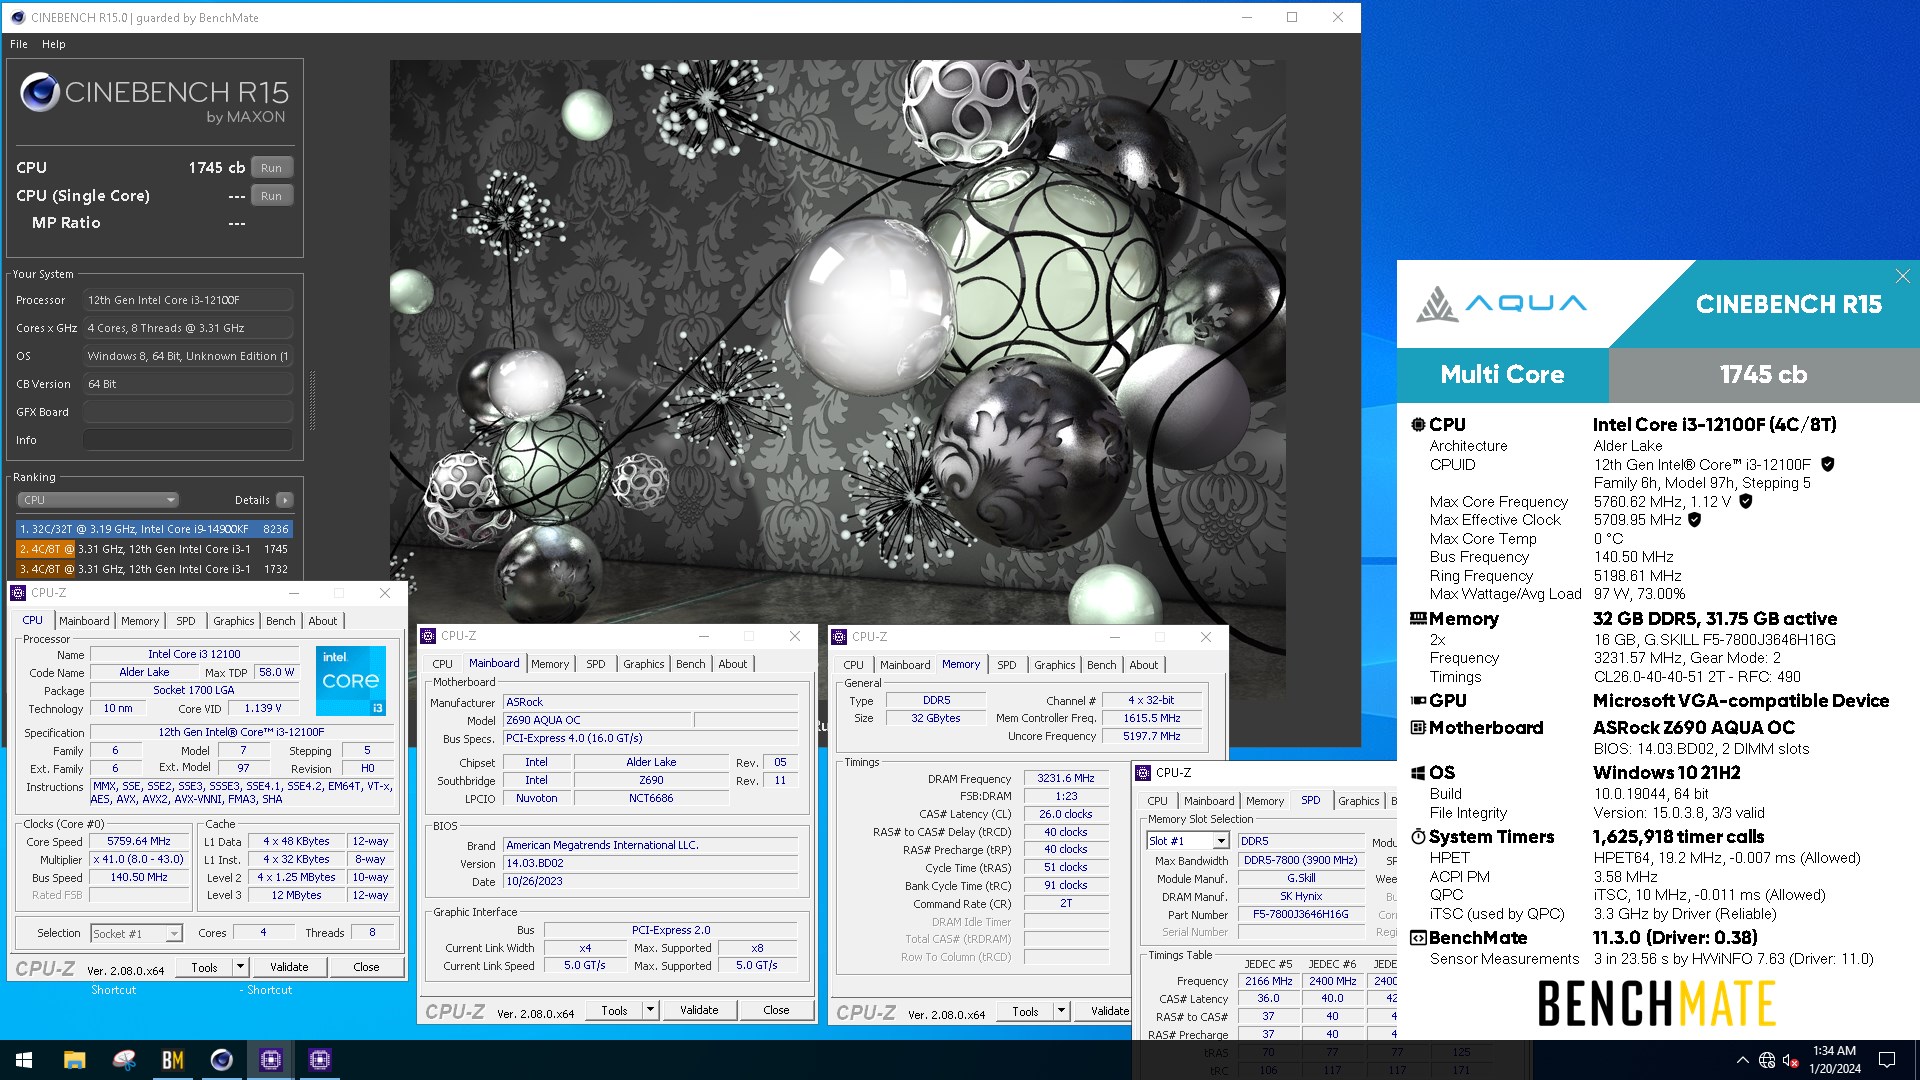Click the ASRock AQUA logo
Image resolution: width=1920 pixels, height=1080 pixels.
pos(1501,304)
